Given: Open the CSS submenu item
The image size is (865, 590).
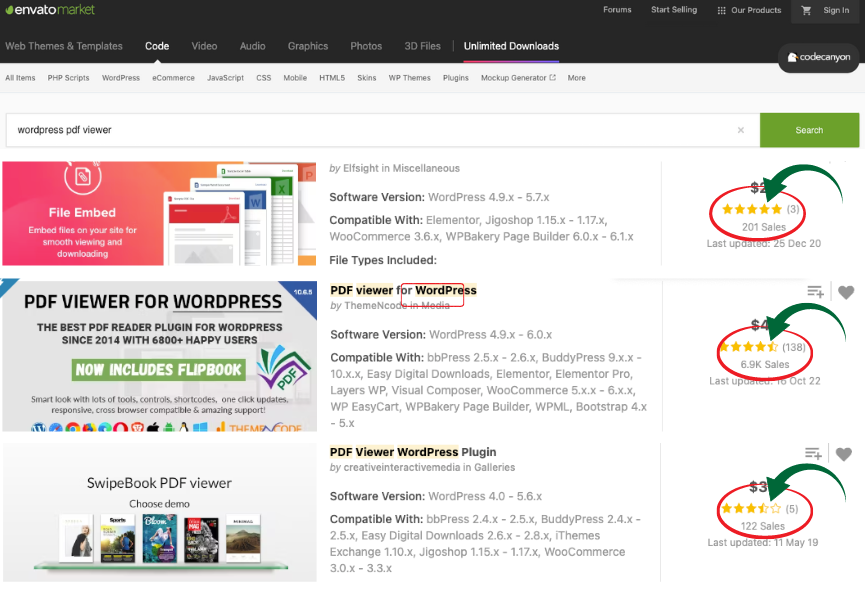Looking at the screenshot, I should tap(264, 78).
